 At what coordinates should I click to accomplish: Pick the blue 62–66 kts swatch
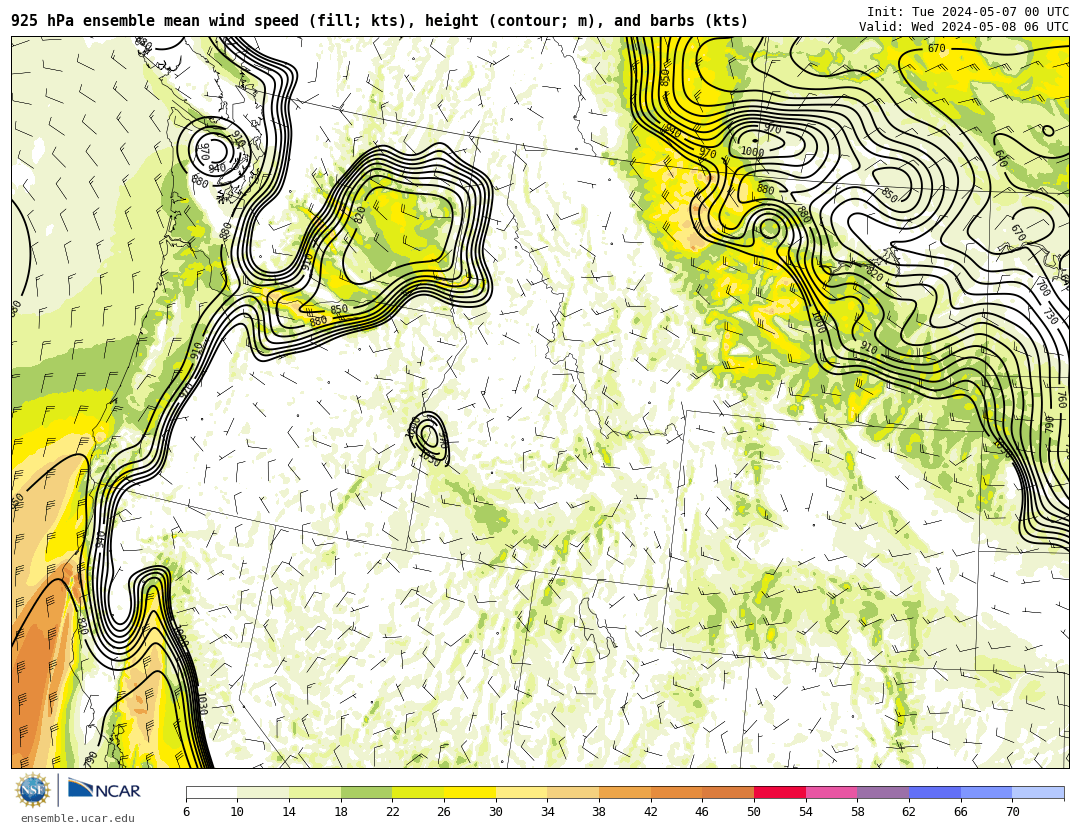tap(935, 792)
